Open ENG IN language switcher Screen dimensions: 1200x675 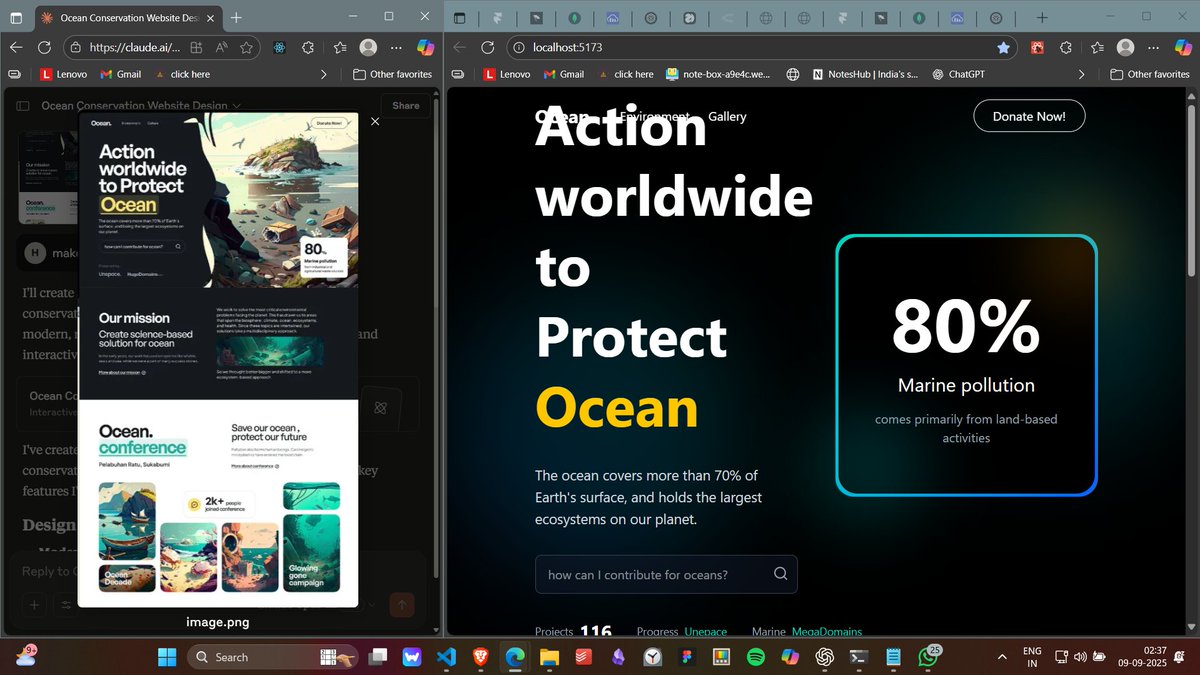pyautogui.click(x=1032, y=657)
